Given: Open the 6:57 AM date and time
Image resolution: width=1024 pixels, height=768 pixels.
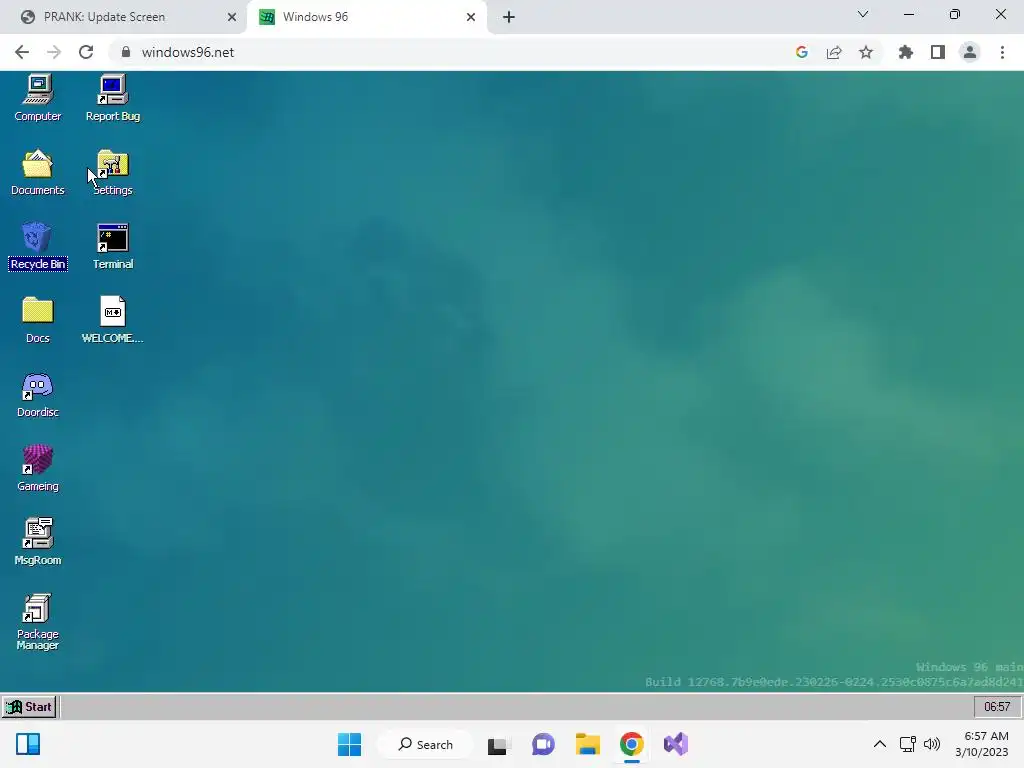Looking at the screenshot, I should click(x=982, y=744).
